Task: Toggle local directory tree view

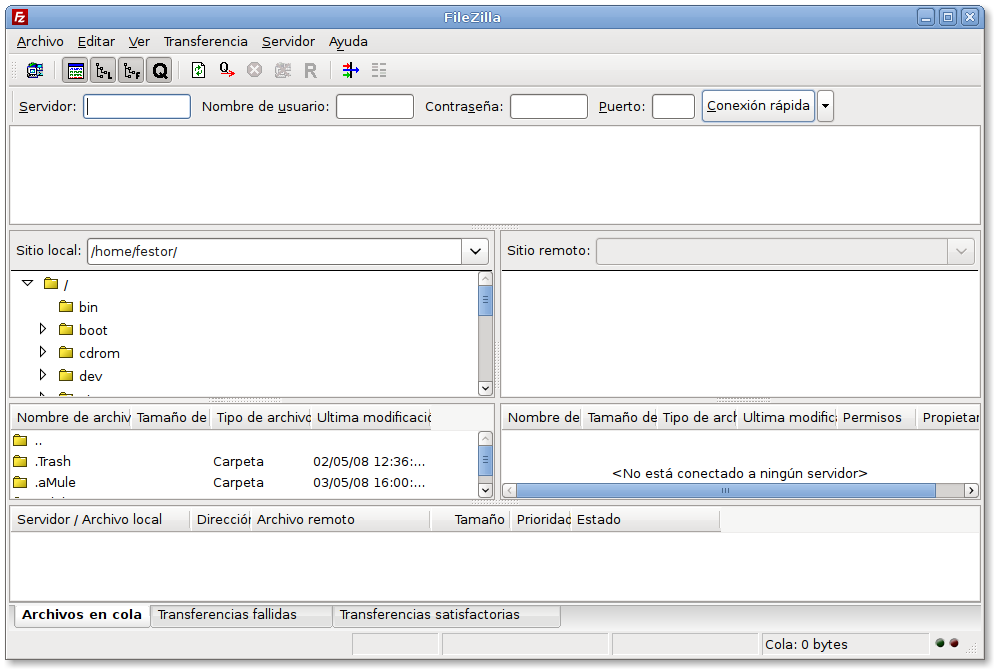Action: [x=103, y=70]
